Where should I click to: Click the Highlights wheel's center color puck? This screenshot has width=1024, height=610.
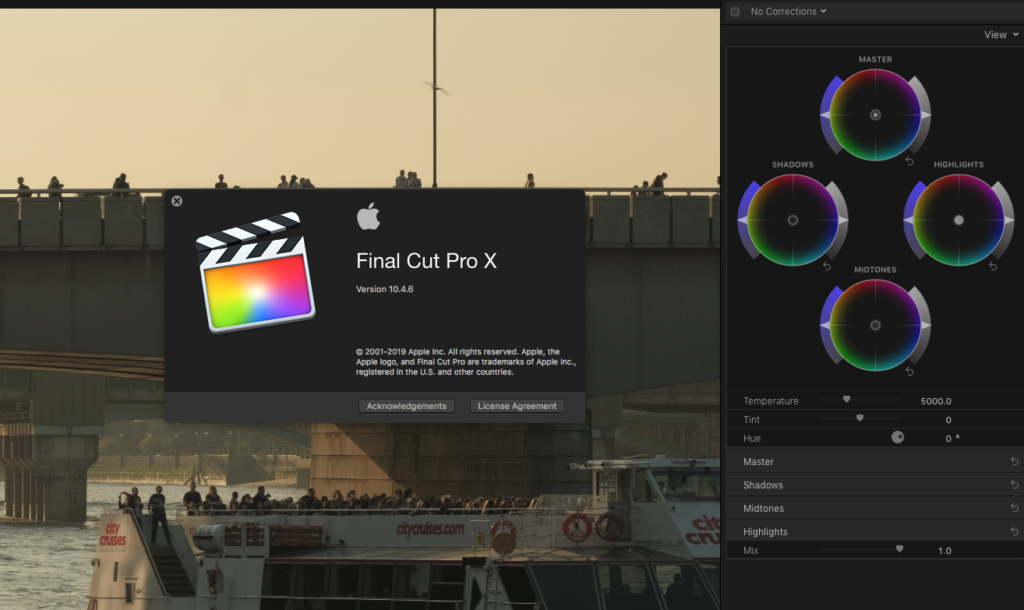point(959,220)
